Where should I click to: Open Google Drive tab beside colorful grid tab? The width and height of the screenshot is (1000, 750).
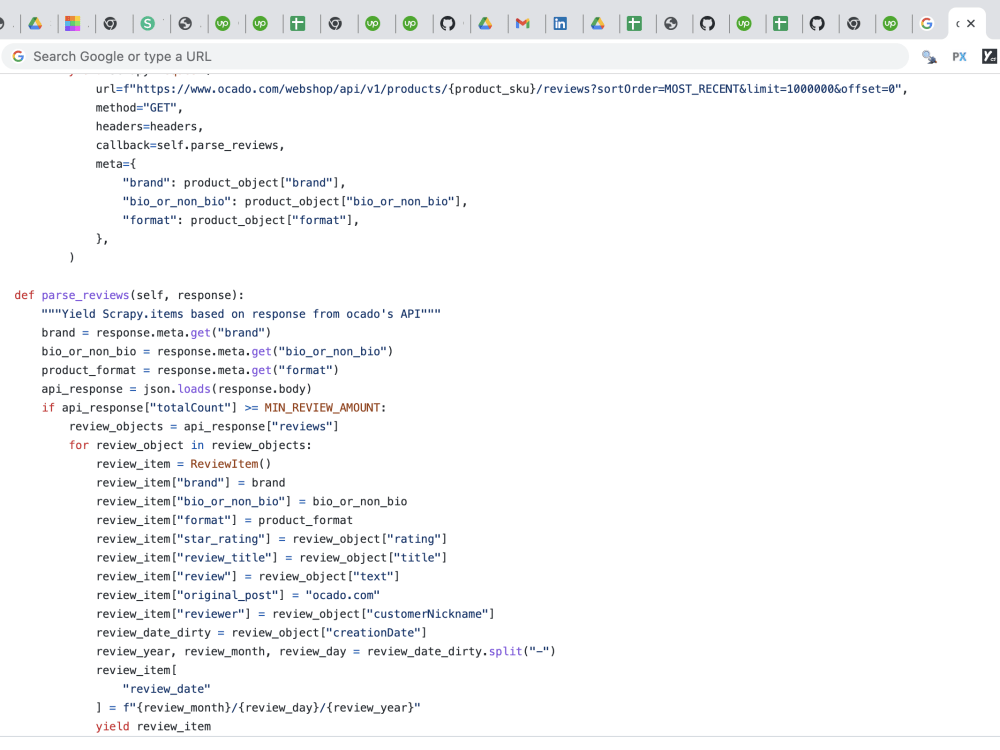tap(35, 24)
